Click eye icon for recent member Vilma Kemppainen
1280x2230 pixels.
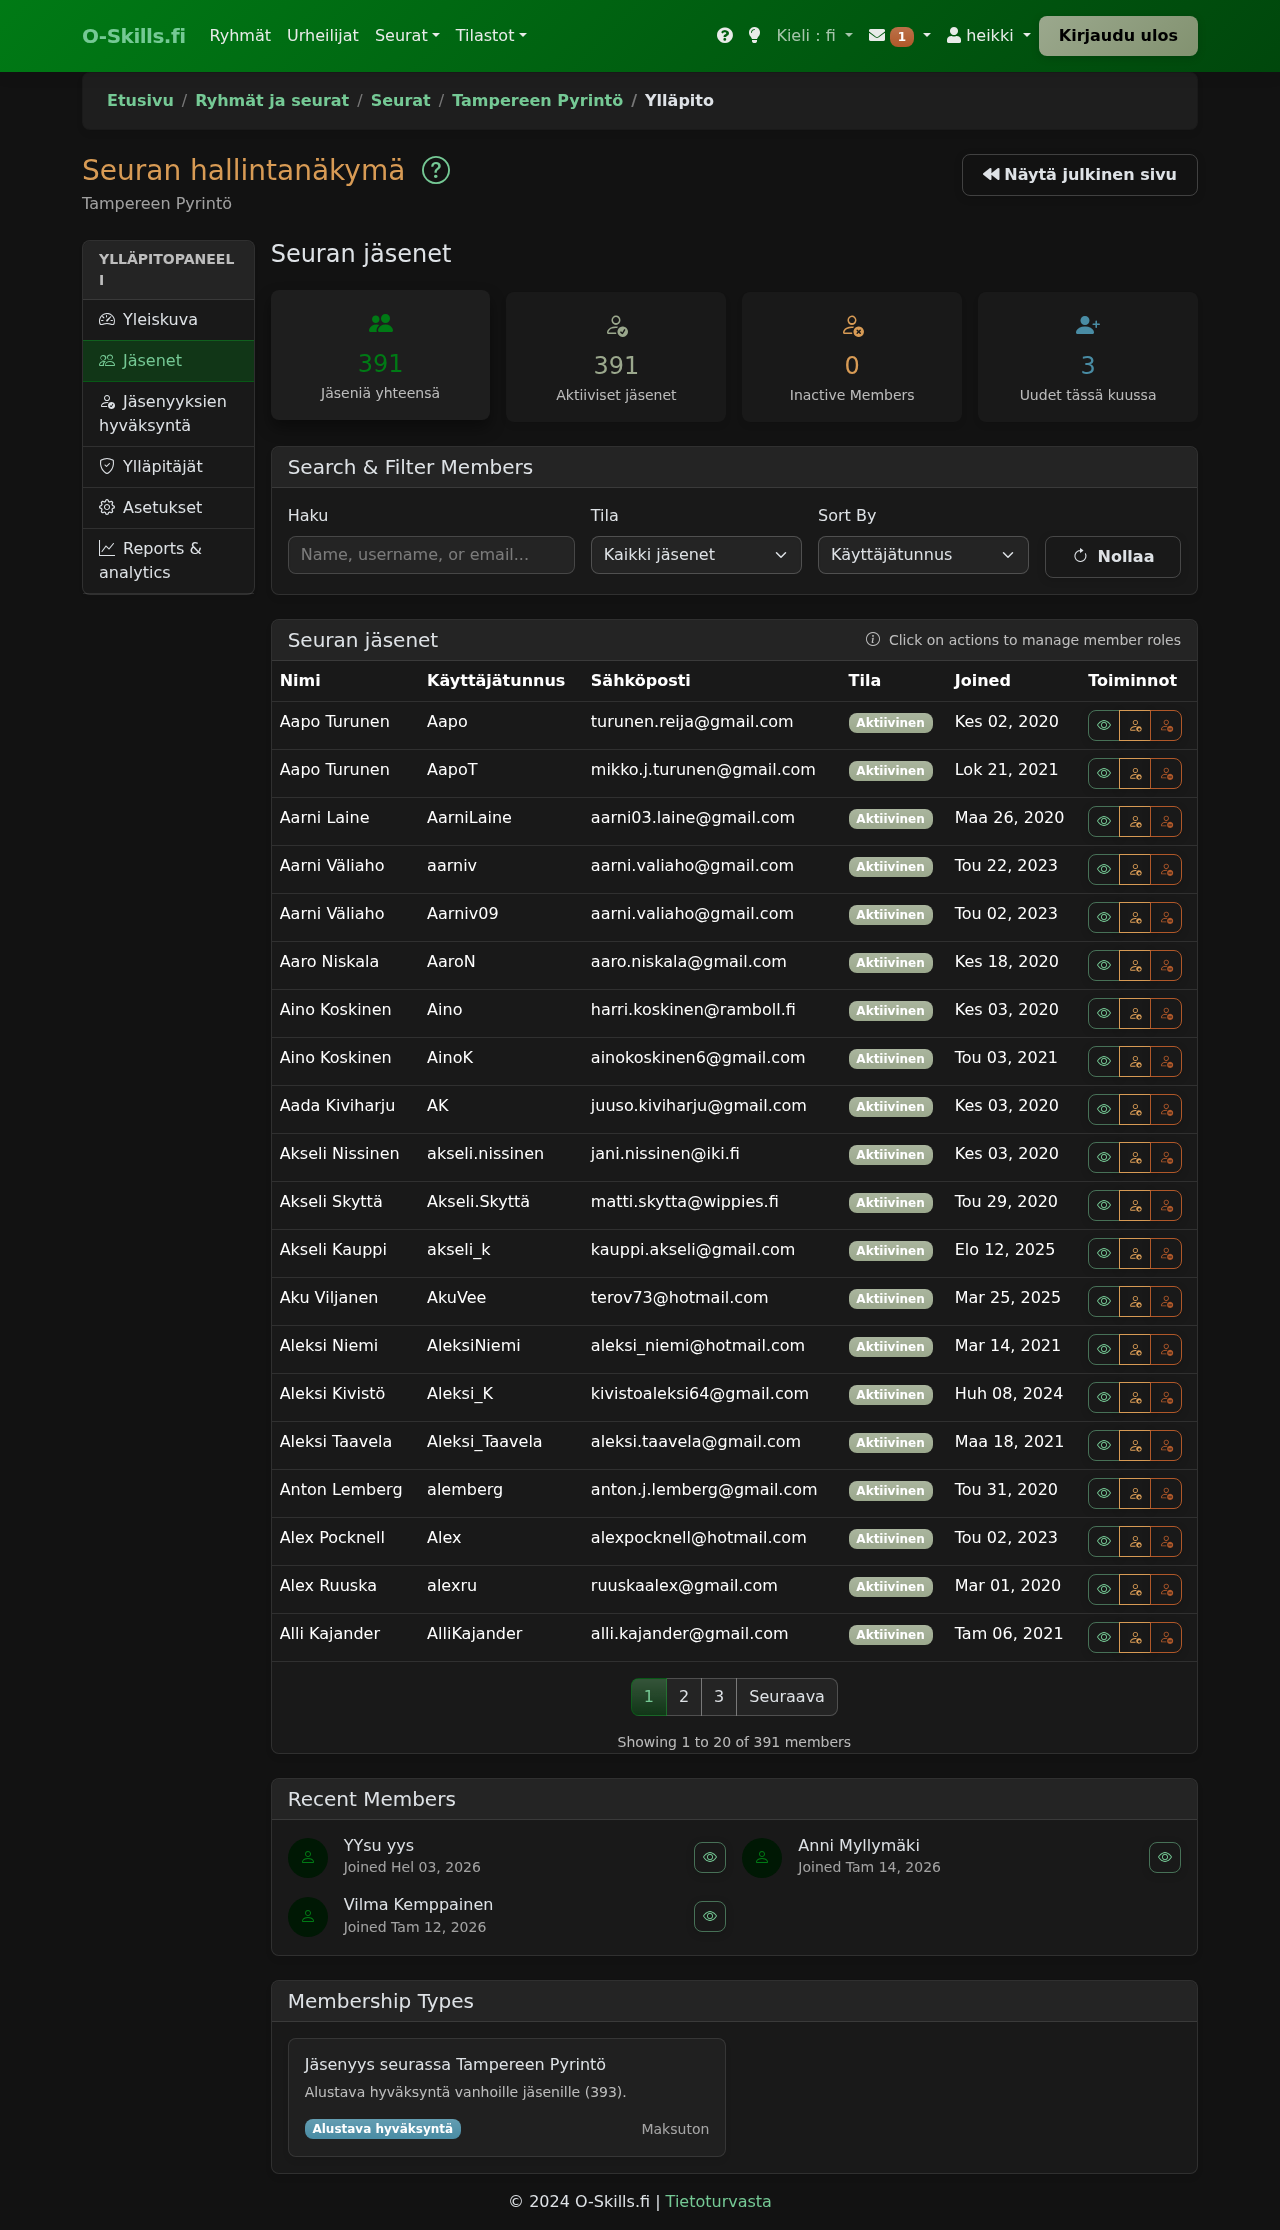click(x=709, y=1917)
